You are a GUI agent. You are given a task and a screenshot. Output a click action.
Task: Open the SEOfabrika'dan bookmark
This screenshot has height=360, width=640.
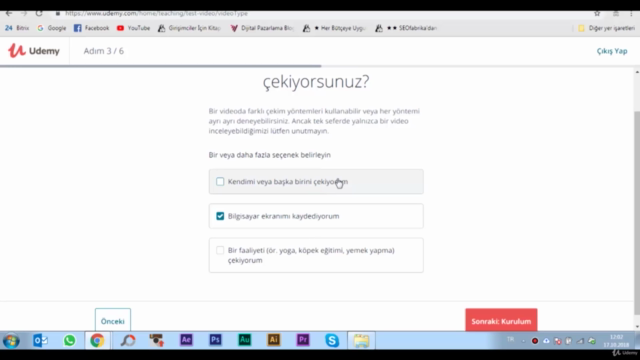coord(407,28)
